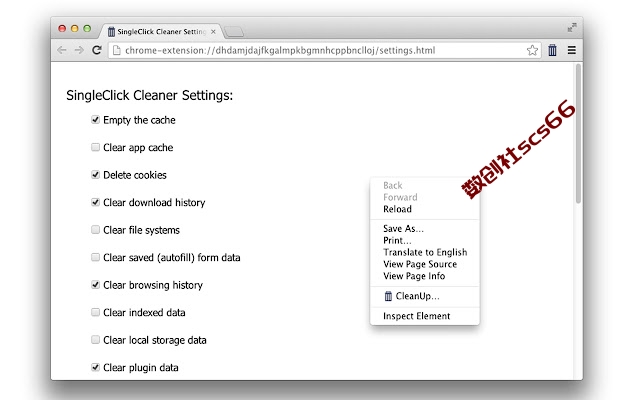The width and height of the screenshot is (640, 400).
Task: Click the SingleClick Cleaner Settings heading
Action: click(x=149, y=95)
